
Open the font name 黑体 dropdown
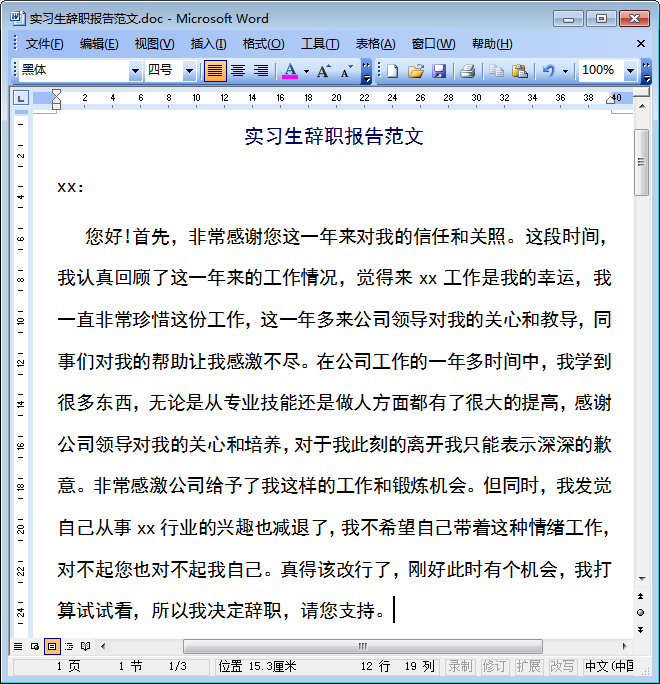(x=135, y=70)
